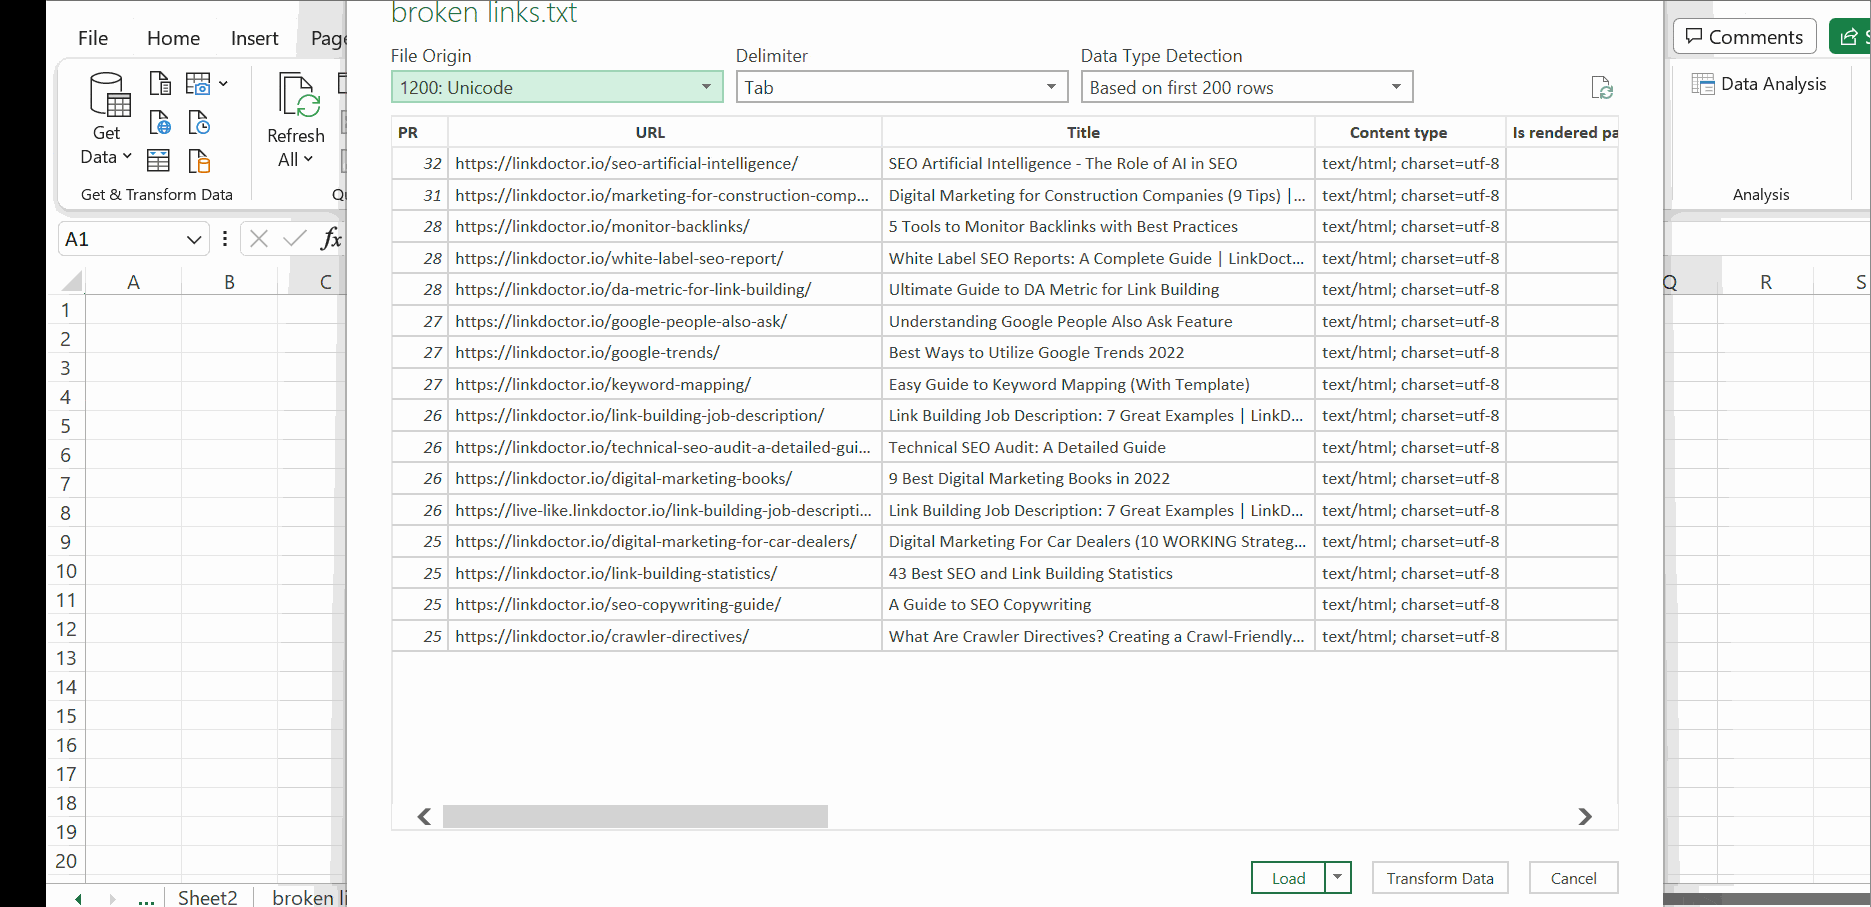Open the File Origin dropdown
The height and width of the screenshot is (907, 1871).
[x=557, y=87]
